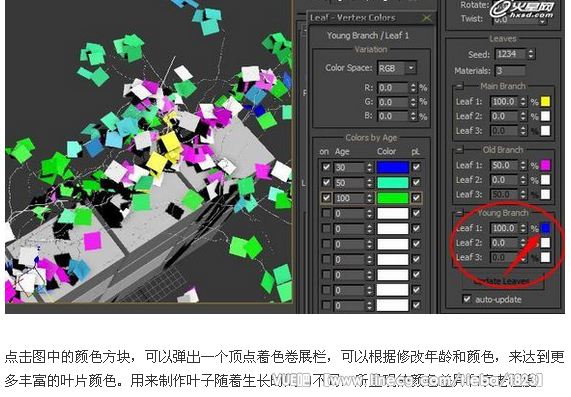Open the teal color swatch for age 50
571x397 pixels.
[x=393, y=182]
